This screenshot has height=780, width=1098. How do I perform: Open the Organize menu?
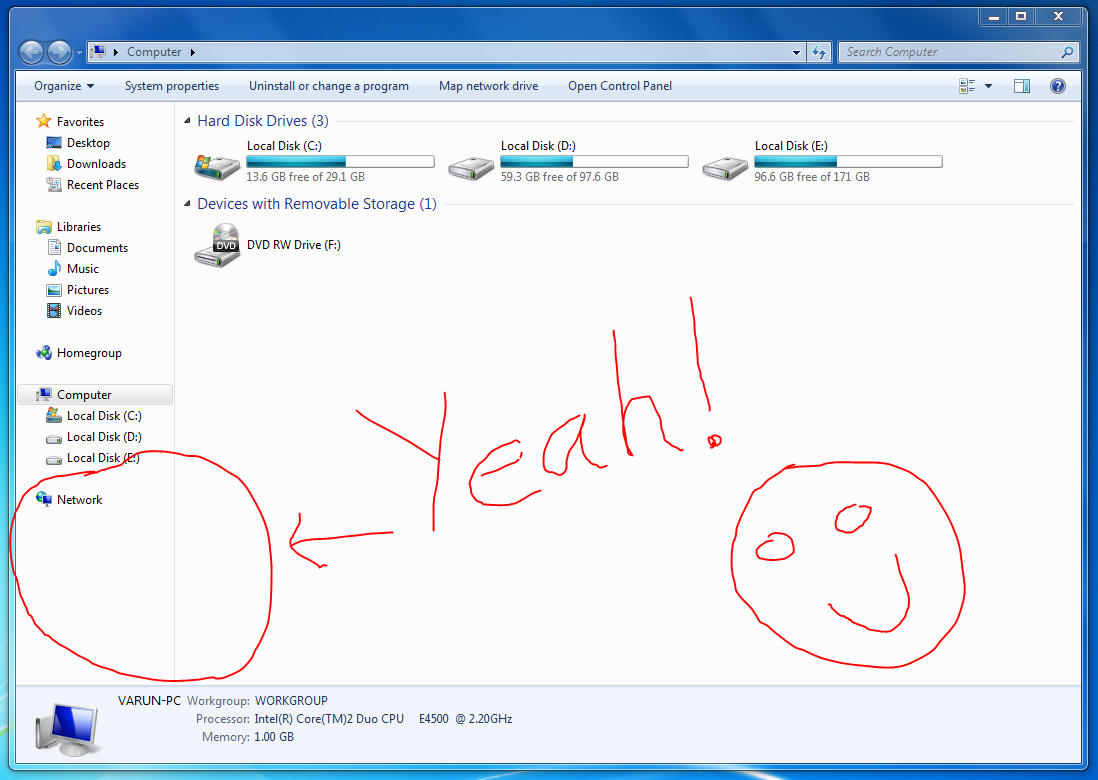pyautogui.click(x=64, y=85)
